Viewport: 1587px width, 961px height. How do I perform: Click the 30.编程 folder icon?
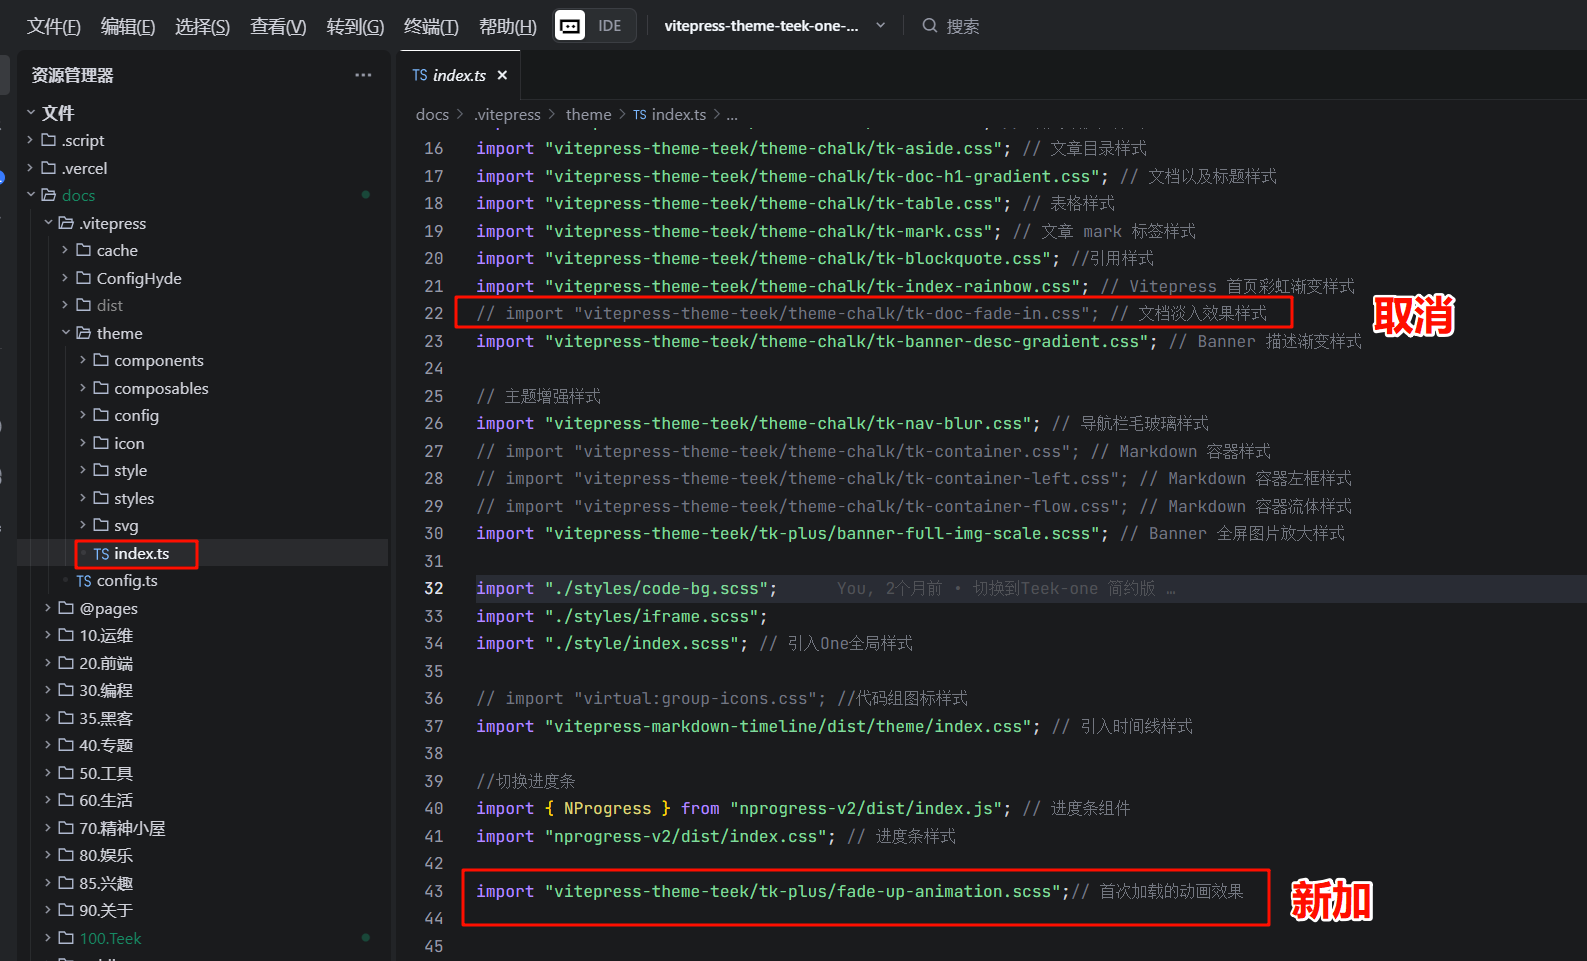point(66,690)
